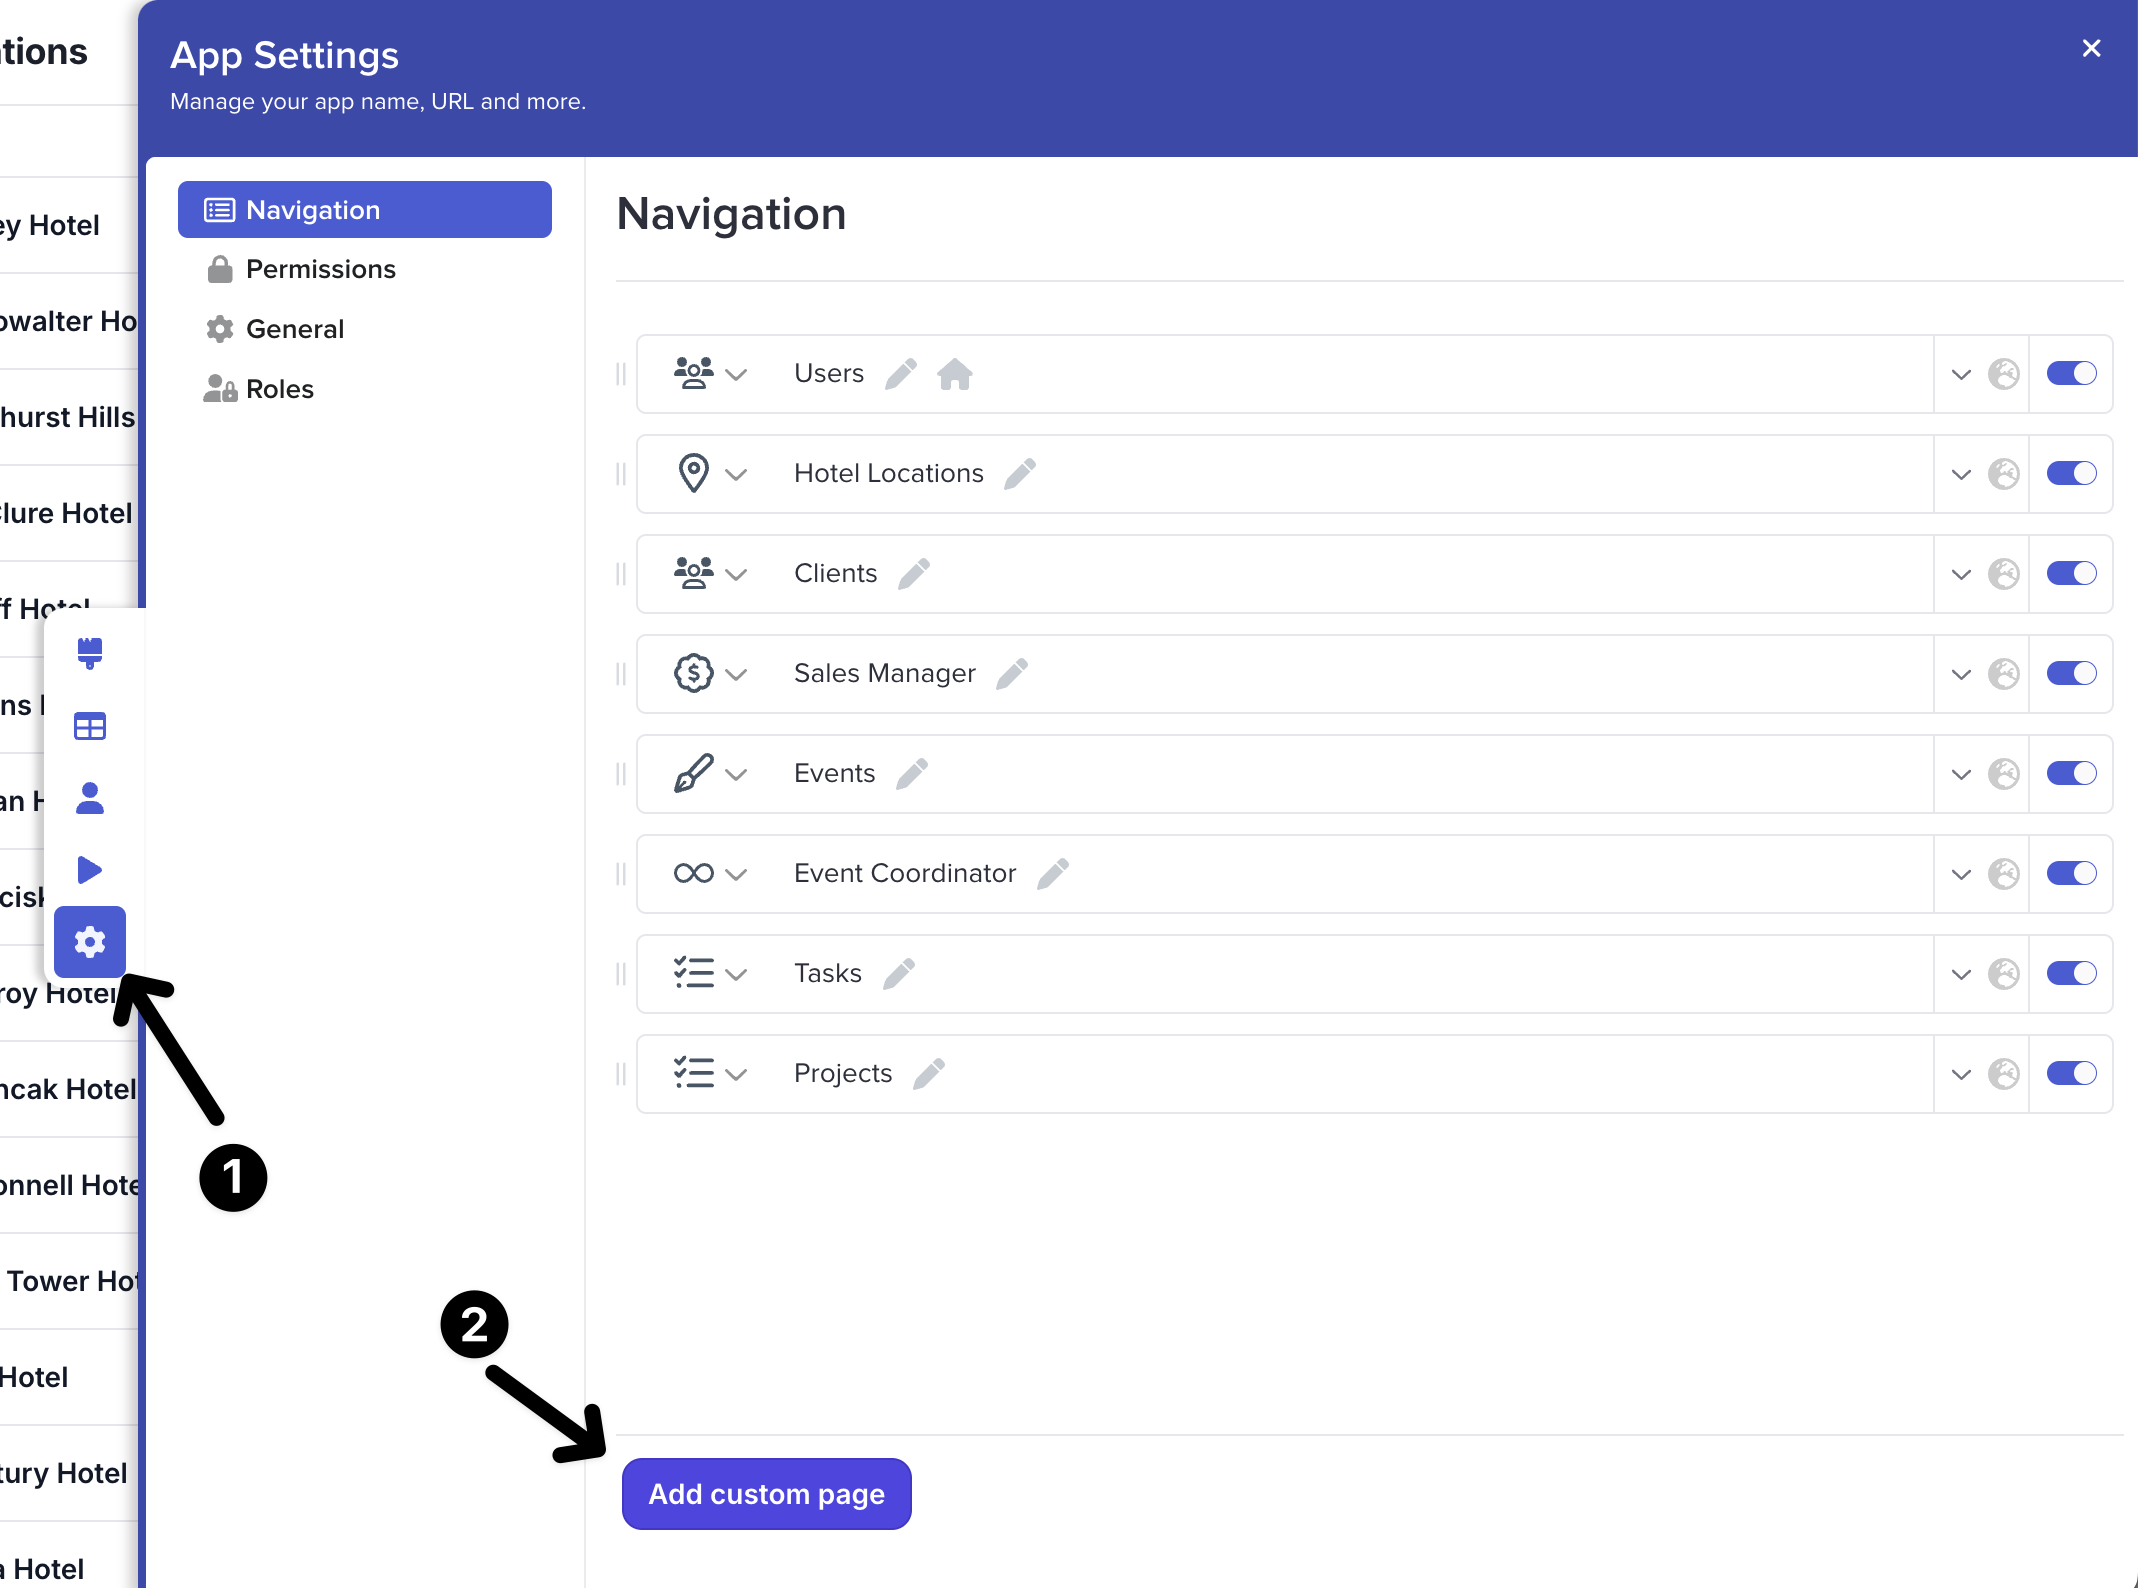Image resolution: width=2138 pixels, height=1588 pixels.
Task: Open icon dropdown for Hotel Locations
Action: [x=736, y=475]
